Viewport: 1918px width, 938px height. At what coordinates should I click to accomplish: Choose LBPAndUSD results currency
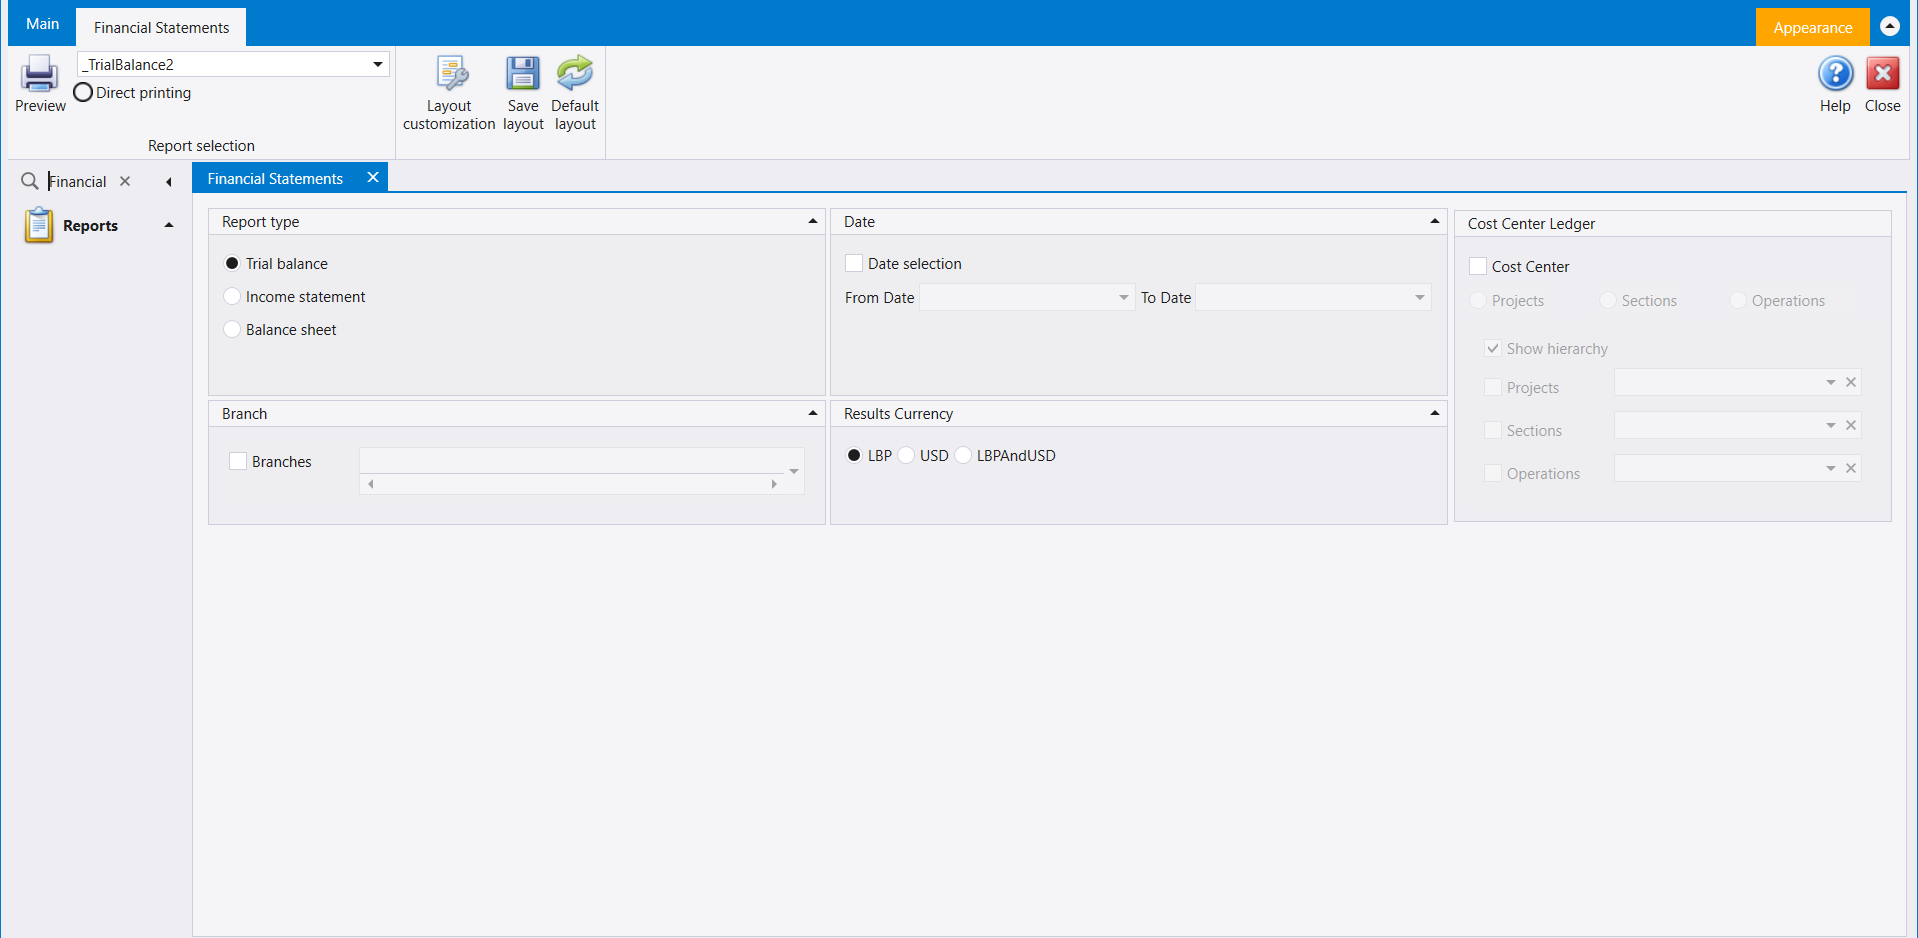point(963,455)
